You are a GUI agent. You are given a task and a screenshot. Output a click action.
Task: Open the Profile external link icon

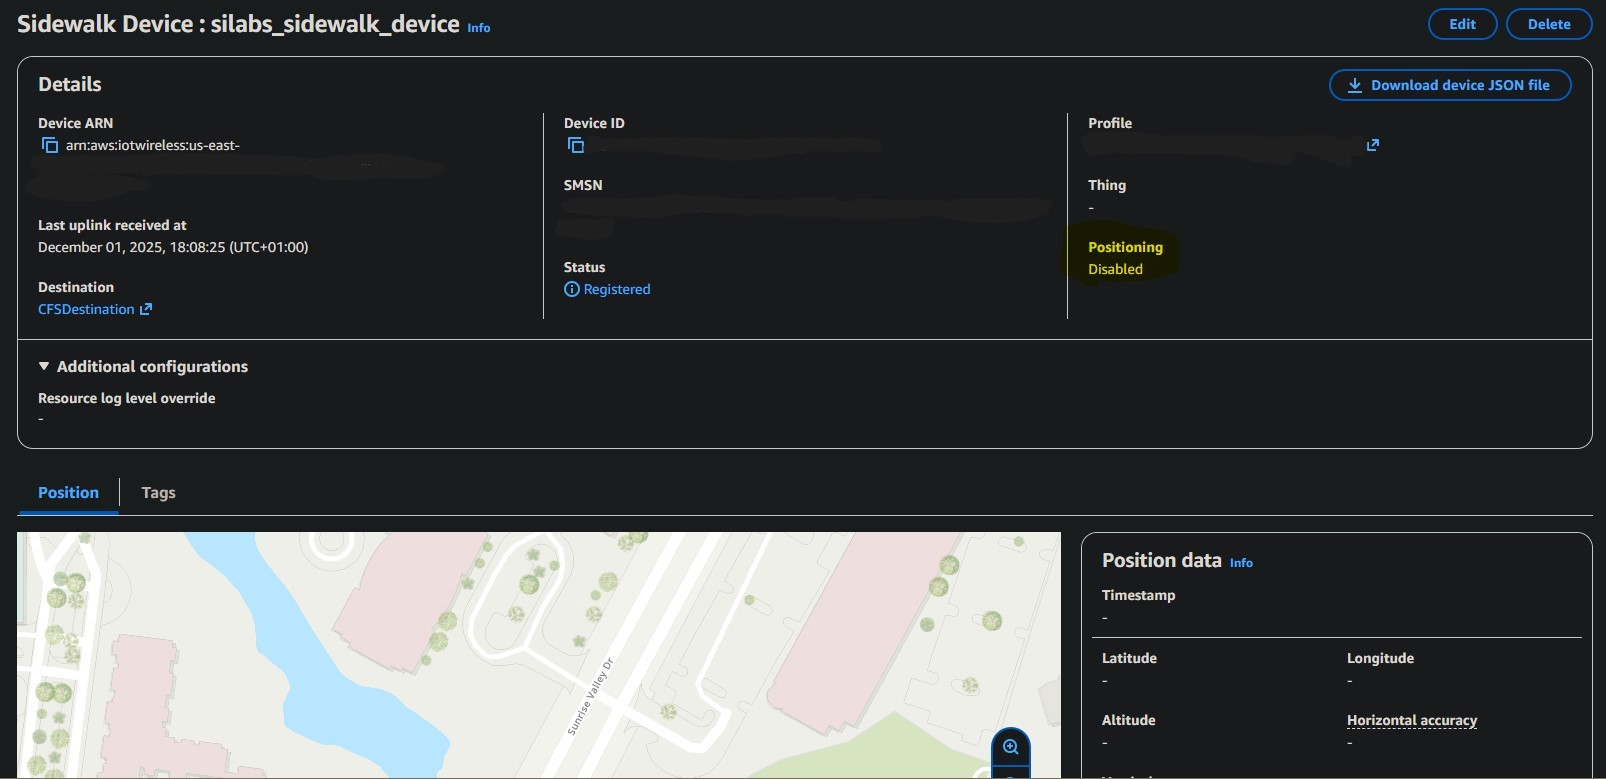click(1373, 145)
